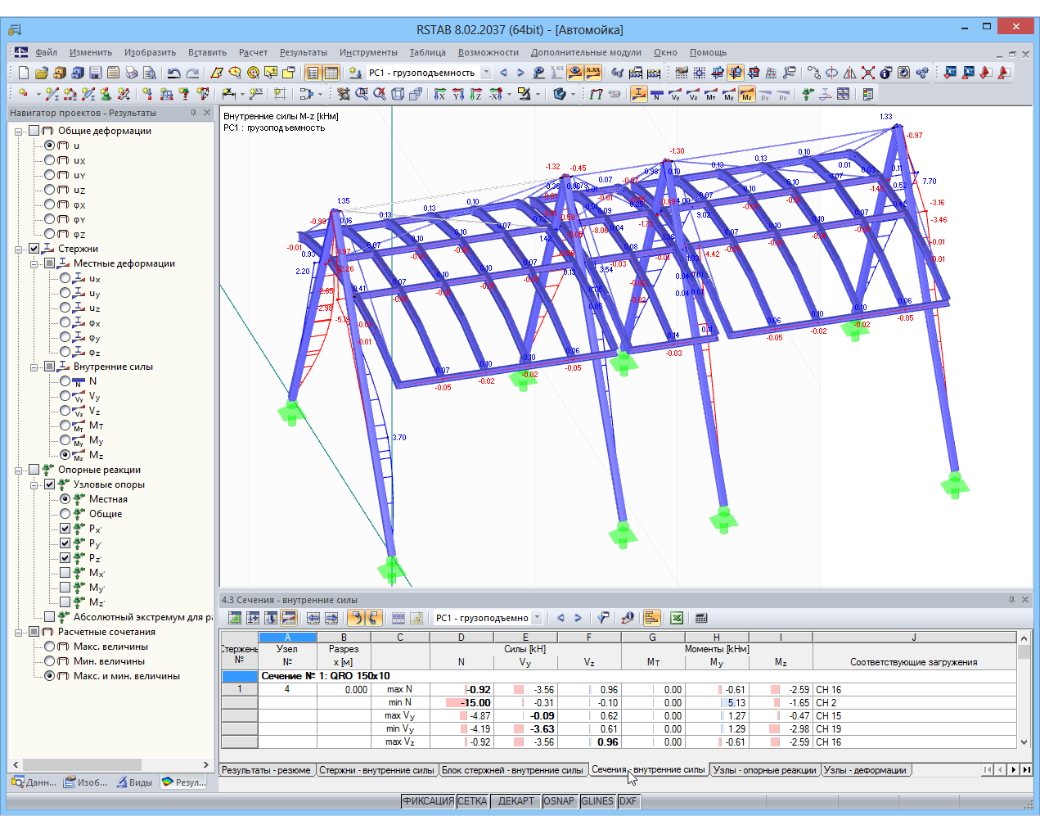
Task: Save the model with the floppy disk icon
Action: [x=96, y=72]
